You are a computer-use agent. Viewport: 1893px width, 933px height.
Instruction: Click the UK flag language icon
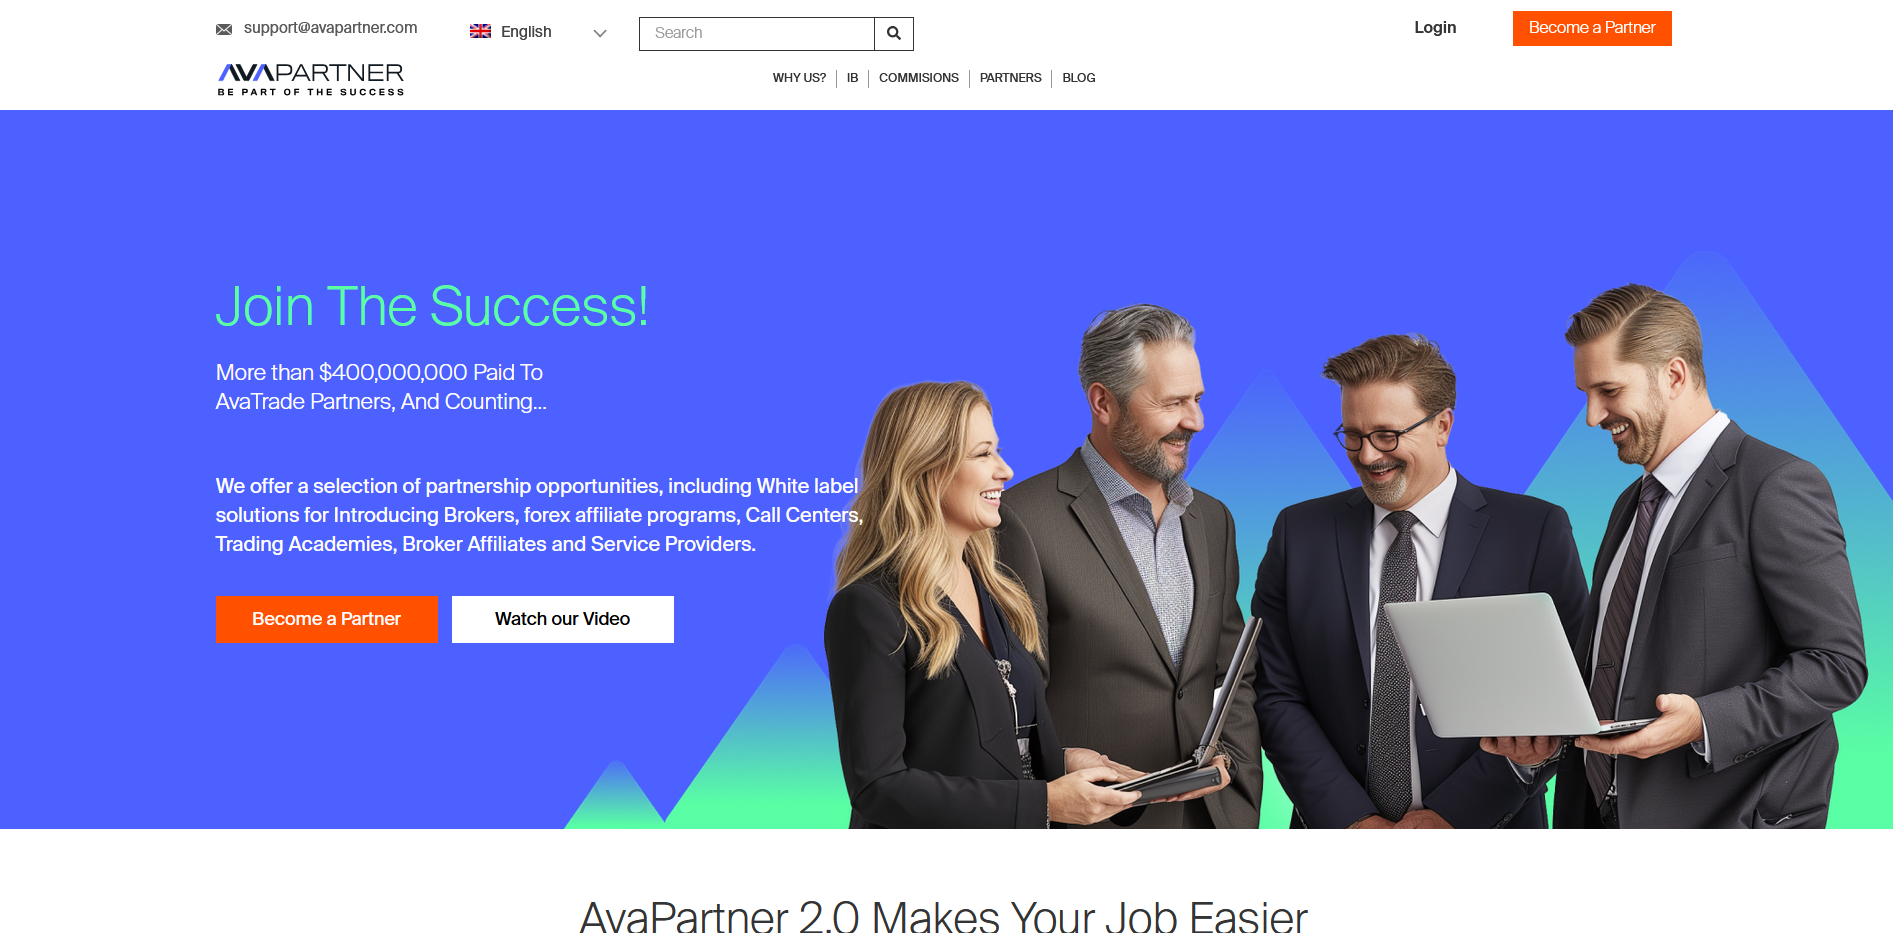[480, 31]
